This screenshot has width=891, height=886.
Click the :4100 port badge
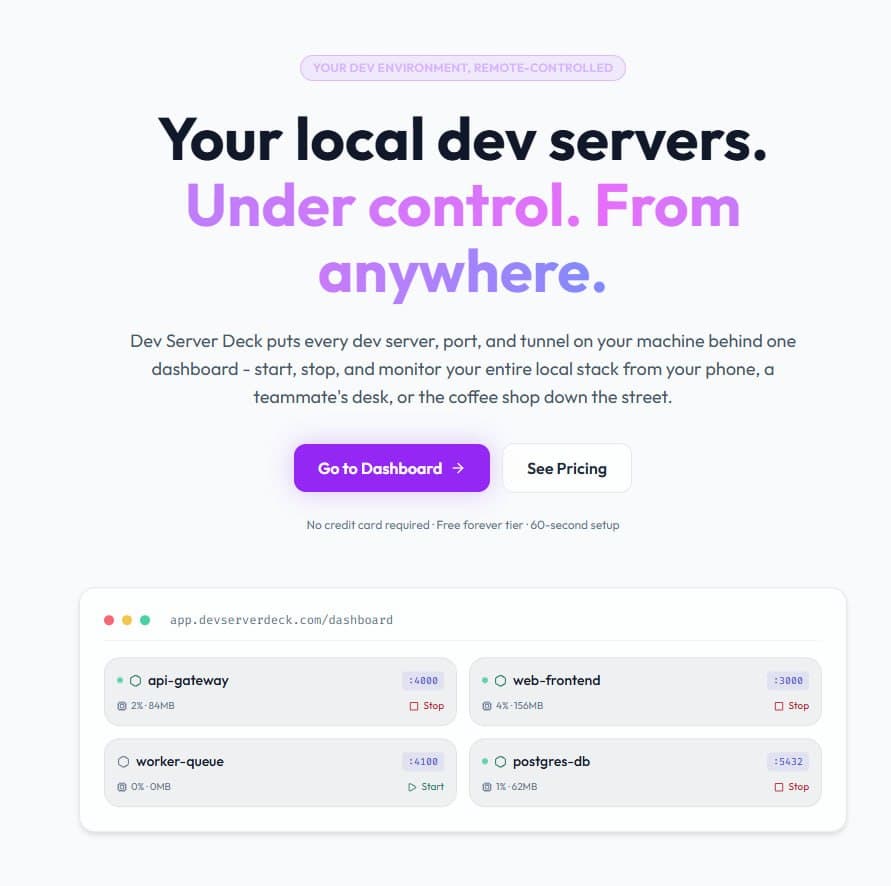pos(423,762)
